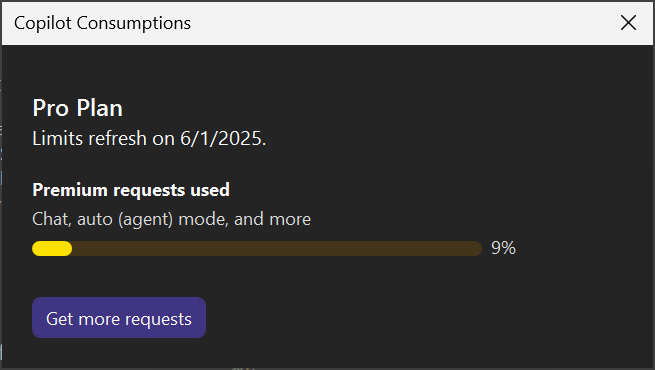
Task: Select the 9% usage label
Action: point(503,248)
